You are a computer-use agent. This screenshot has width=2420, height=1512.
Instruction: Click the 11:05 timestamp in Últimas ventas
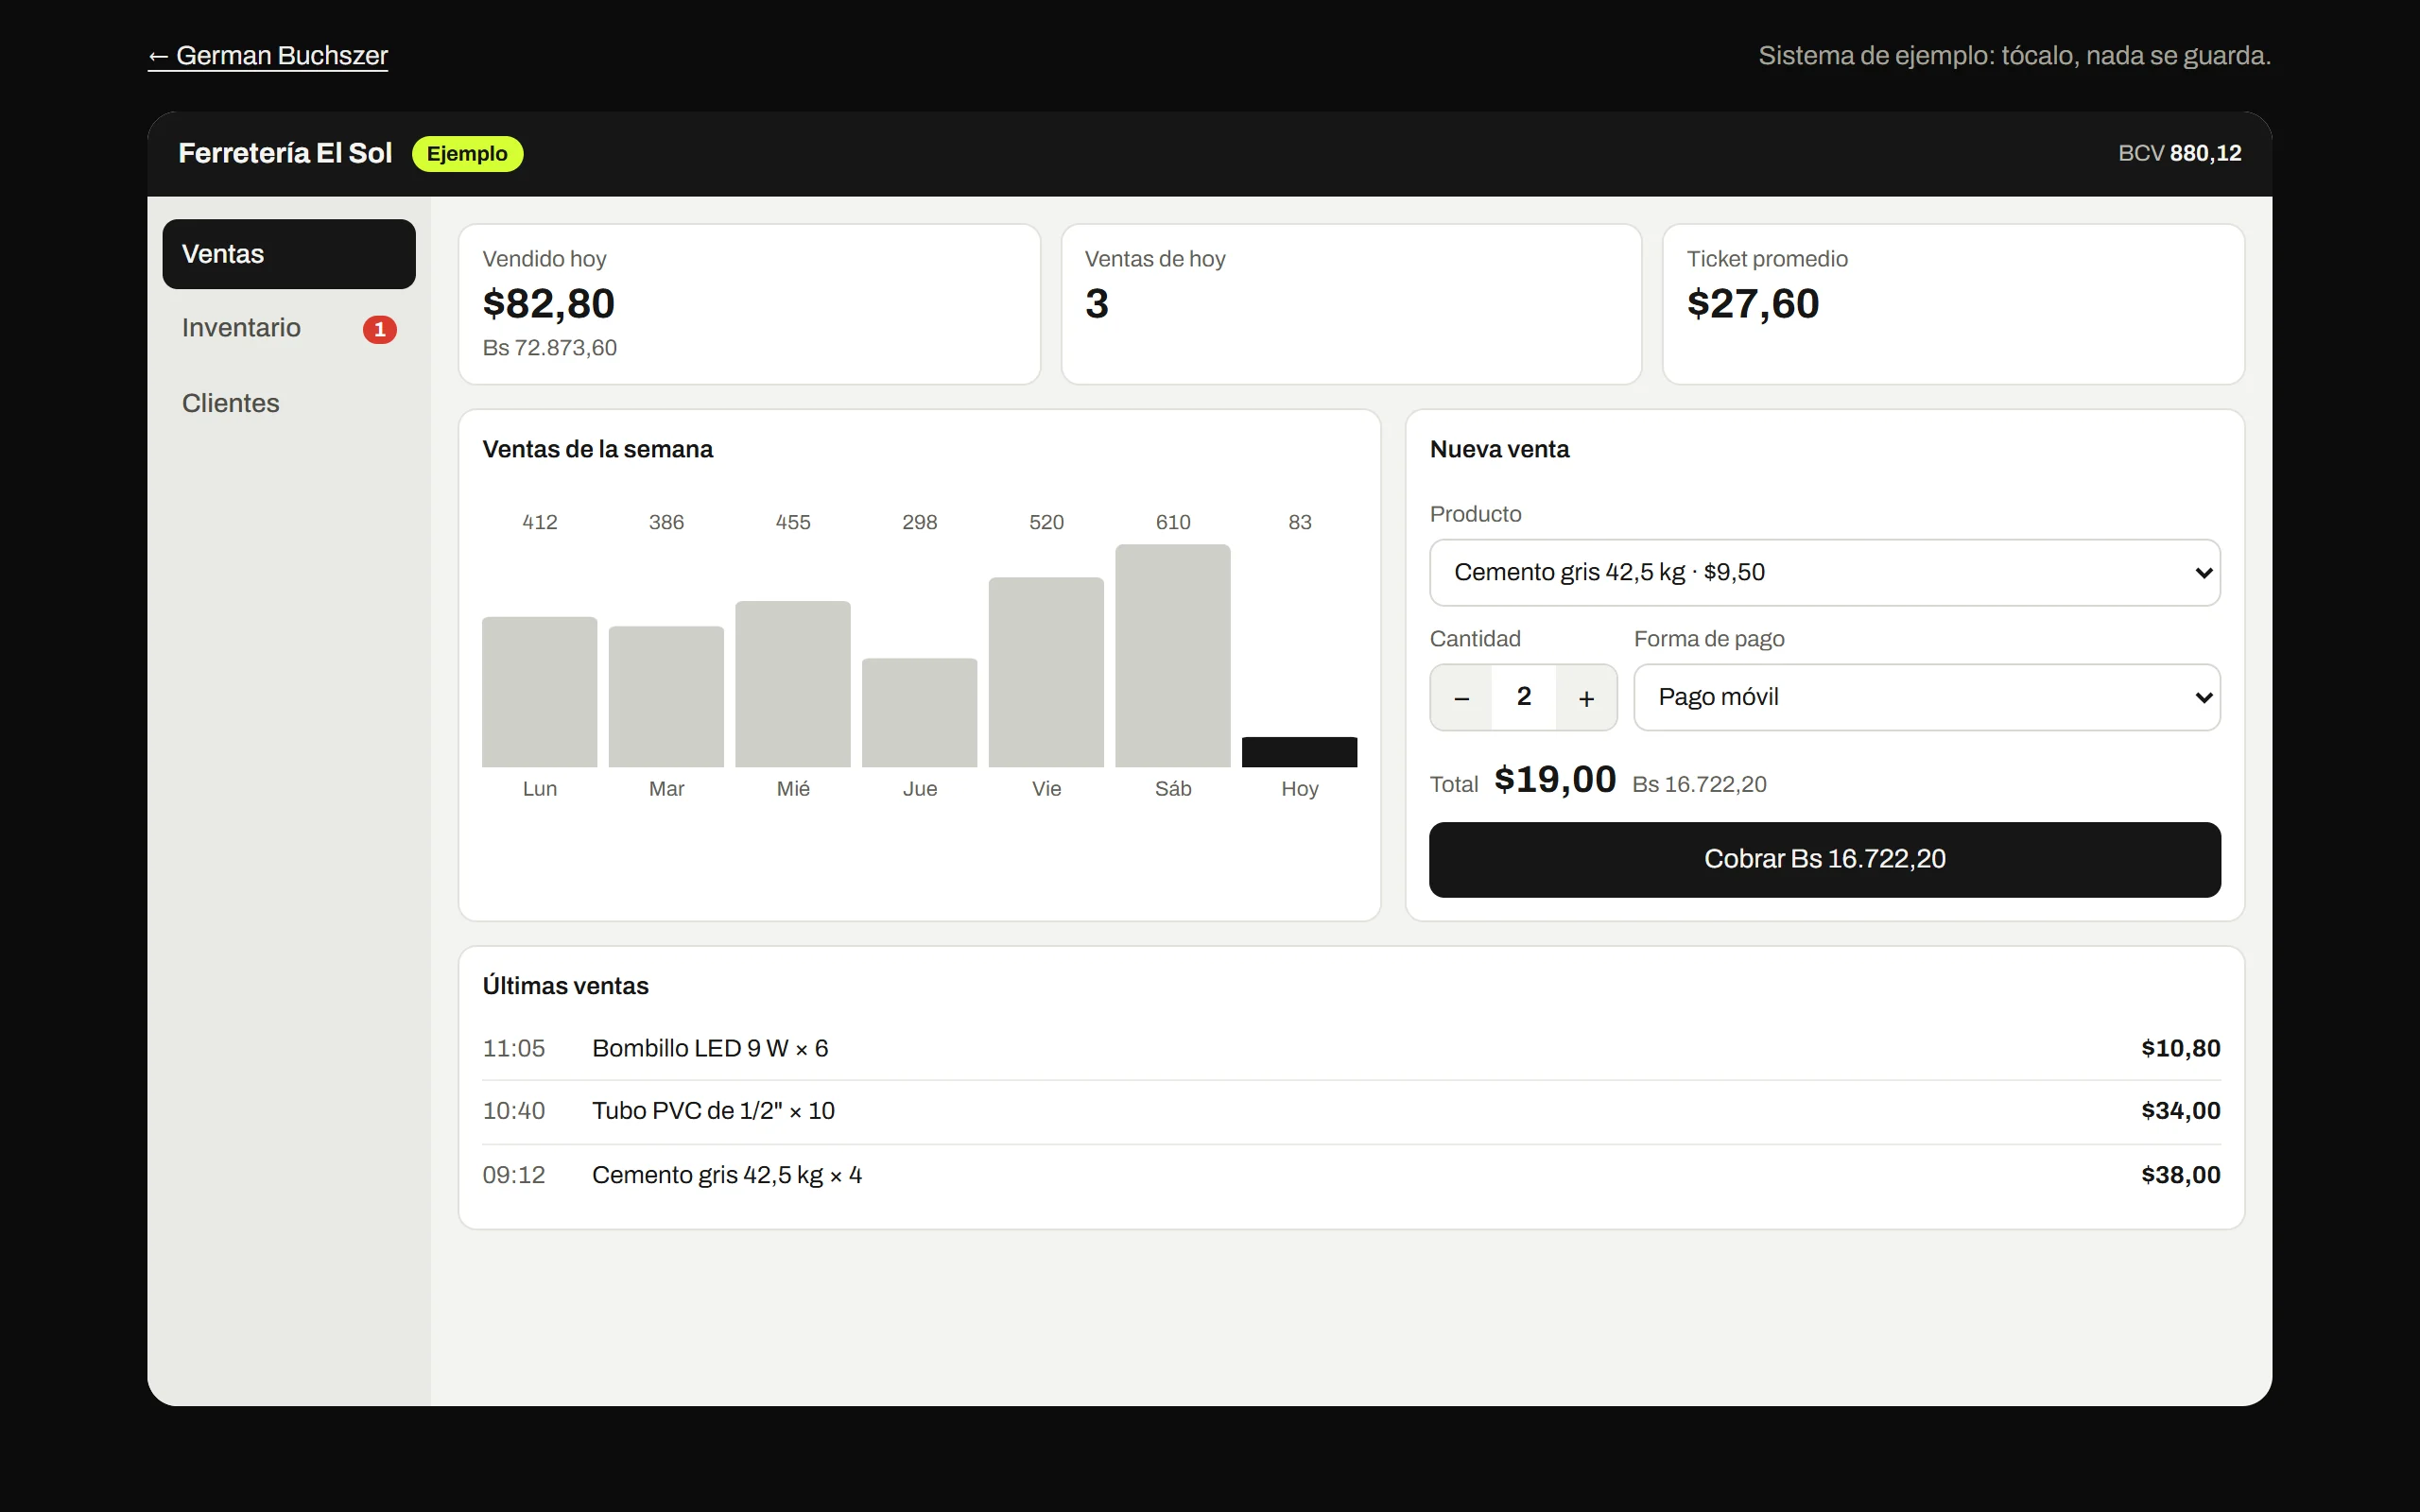(514, 1048)
